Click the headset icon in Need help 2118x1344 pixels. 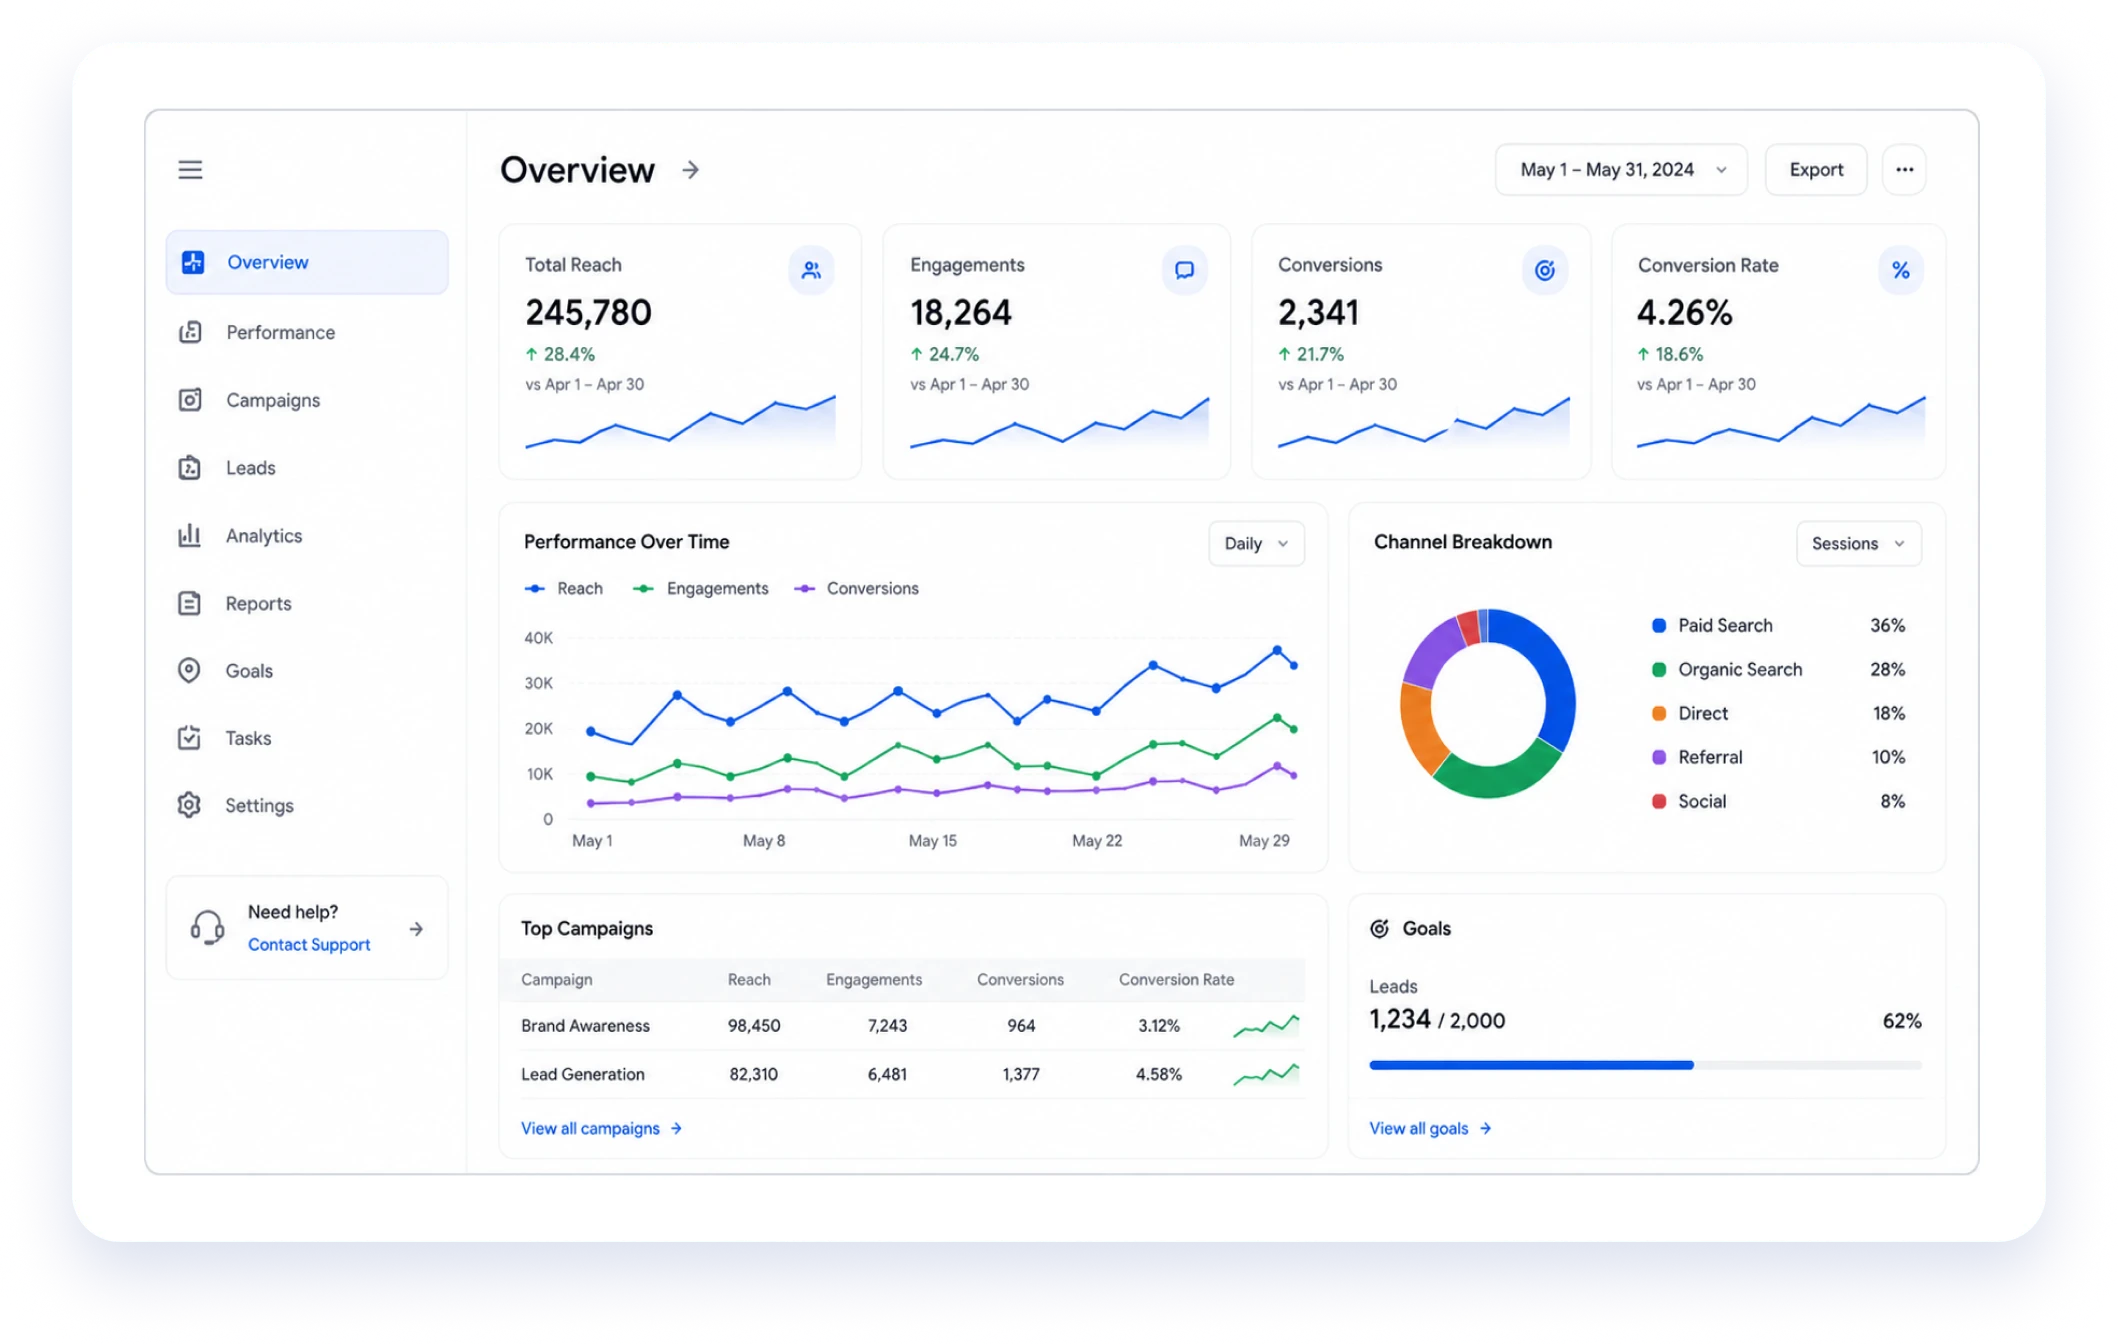pyautogui.click(x=207, y=928)
